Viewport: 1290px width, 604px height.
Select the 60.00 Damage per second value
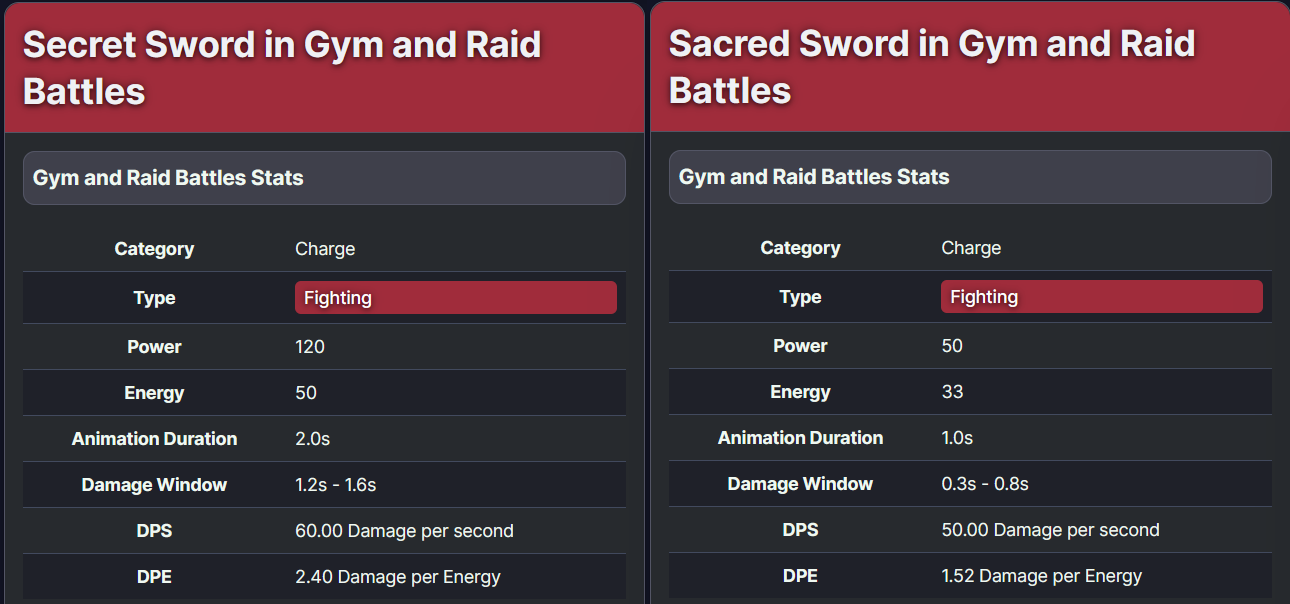404,531
